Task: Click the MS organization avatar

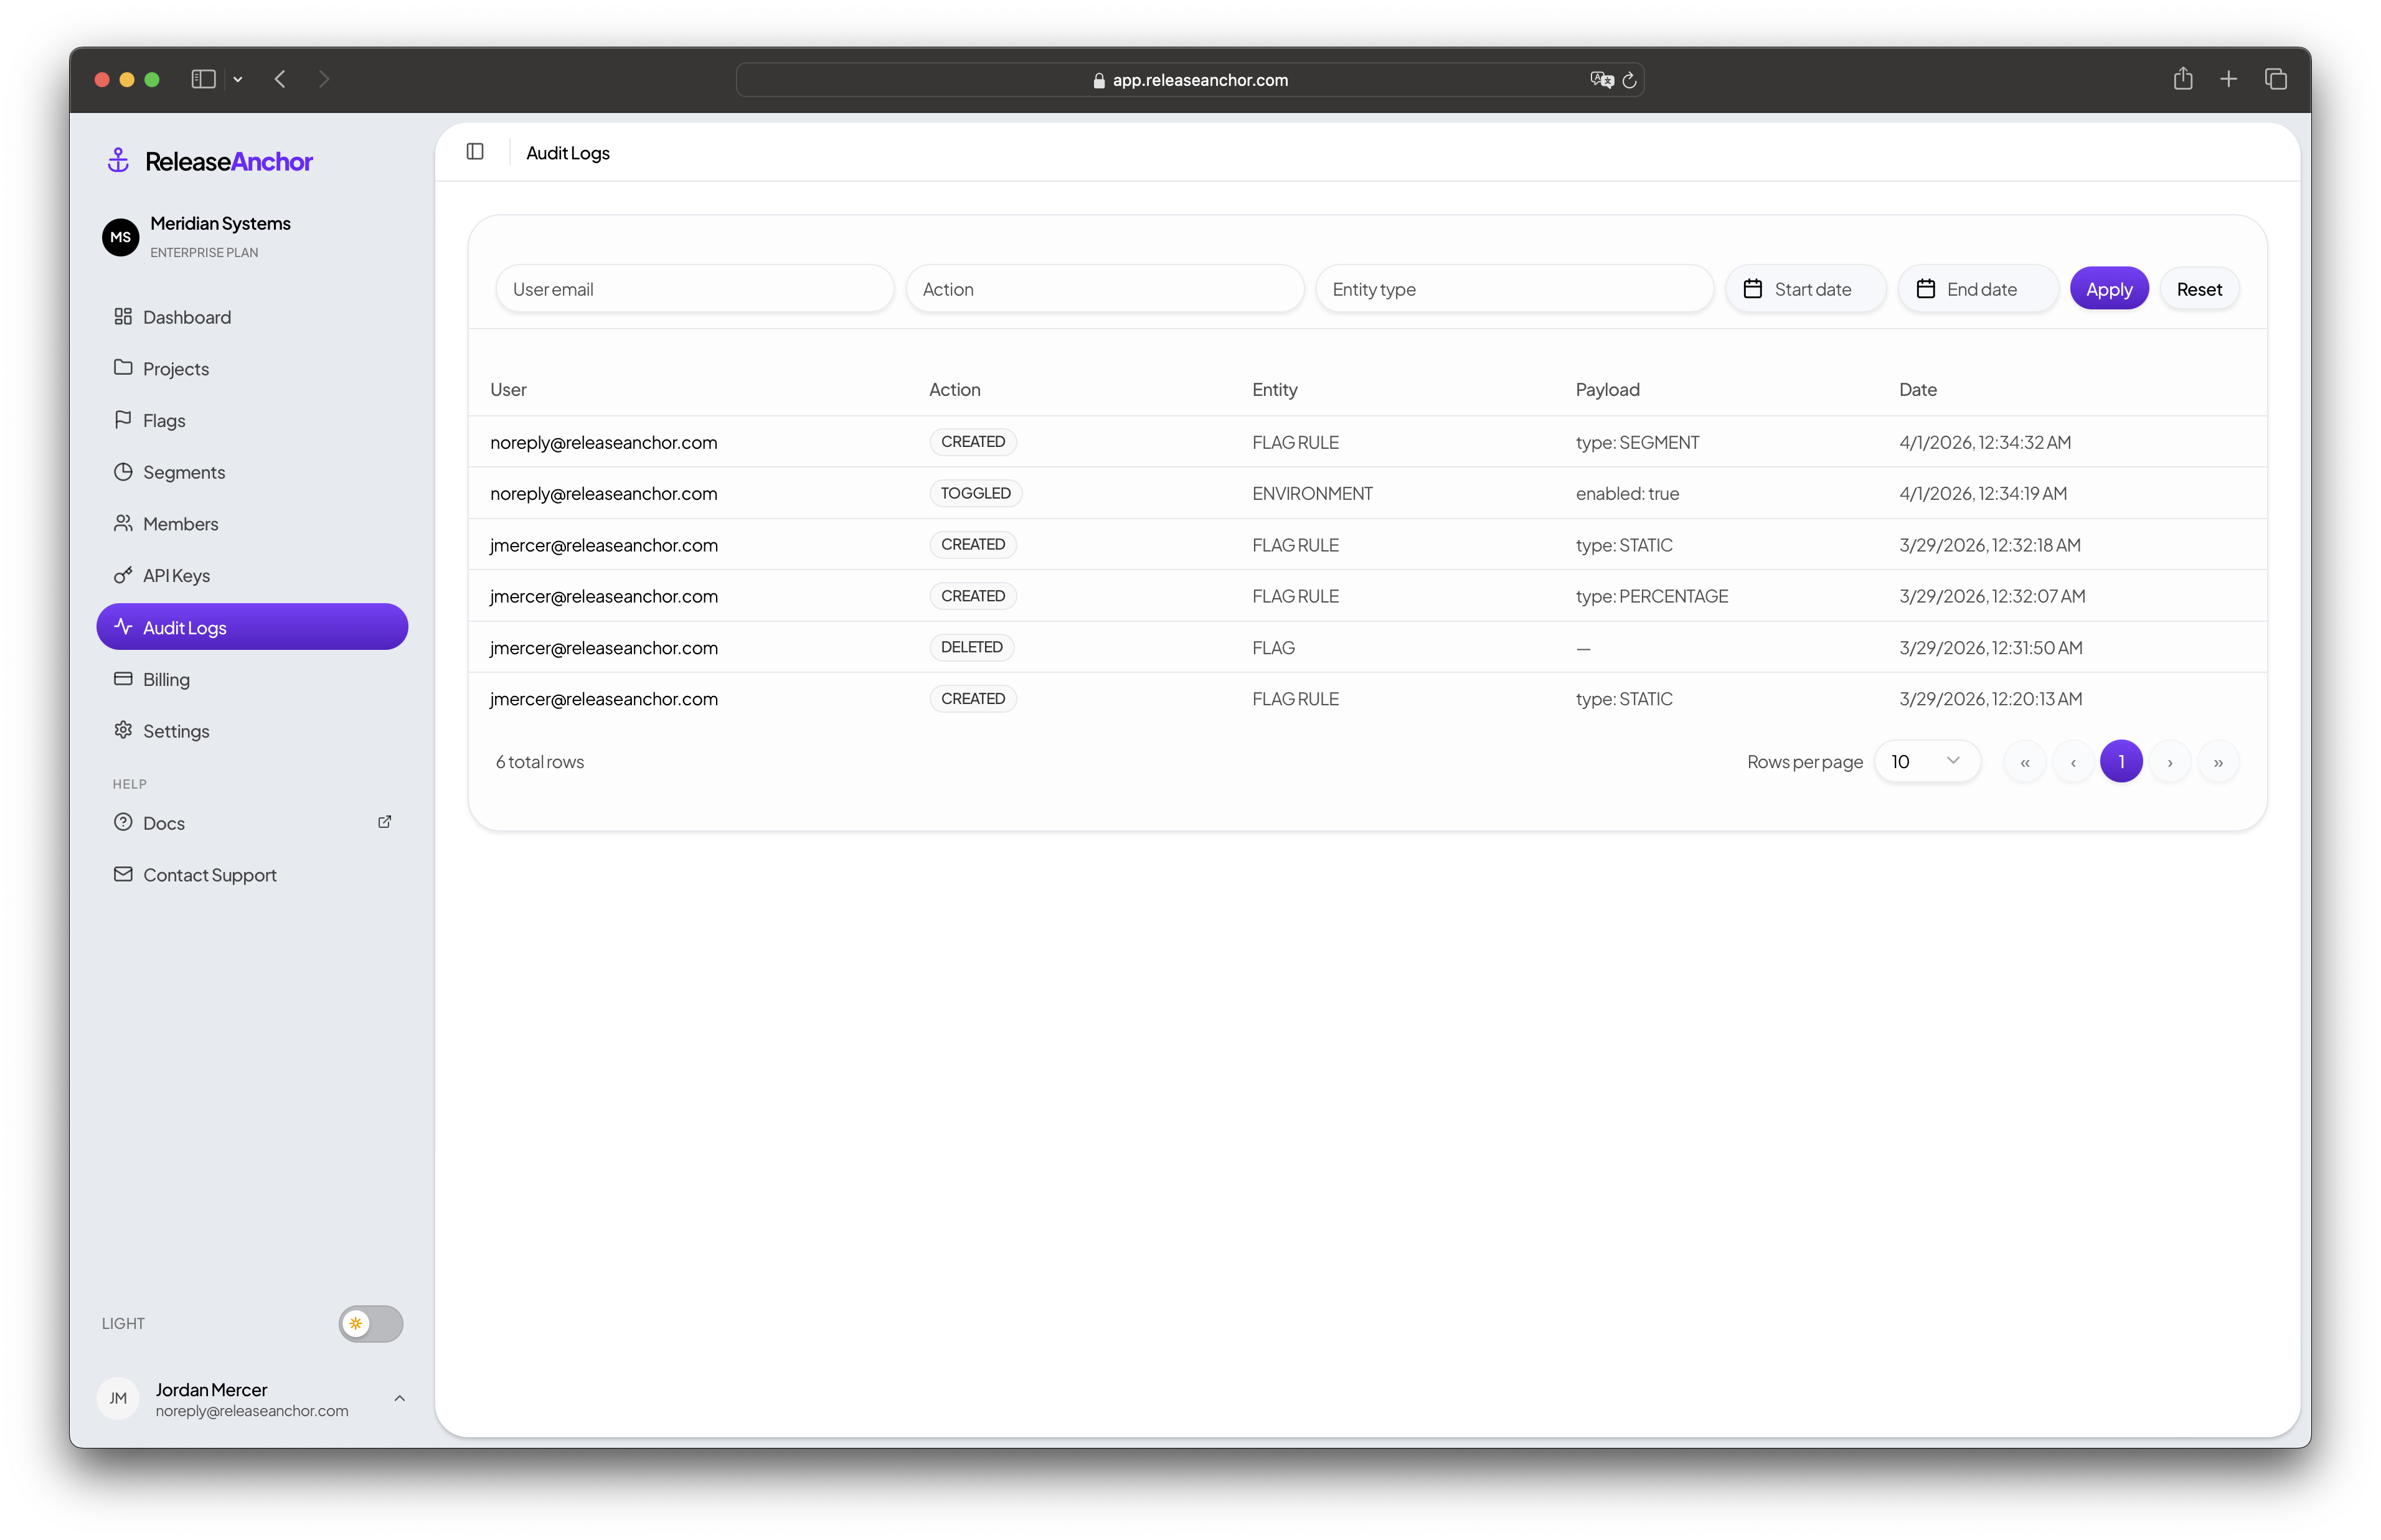Action: tap(121, 237)
